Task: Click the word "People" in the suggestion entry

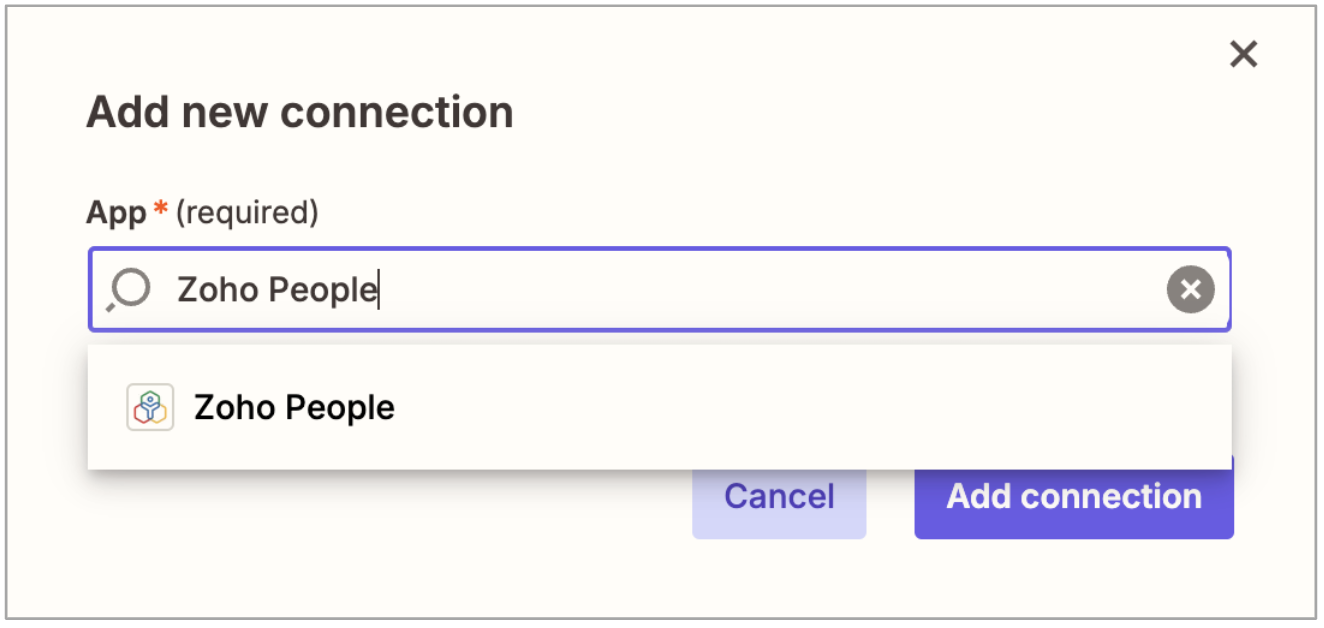Action: [340, 407]
